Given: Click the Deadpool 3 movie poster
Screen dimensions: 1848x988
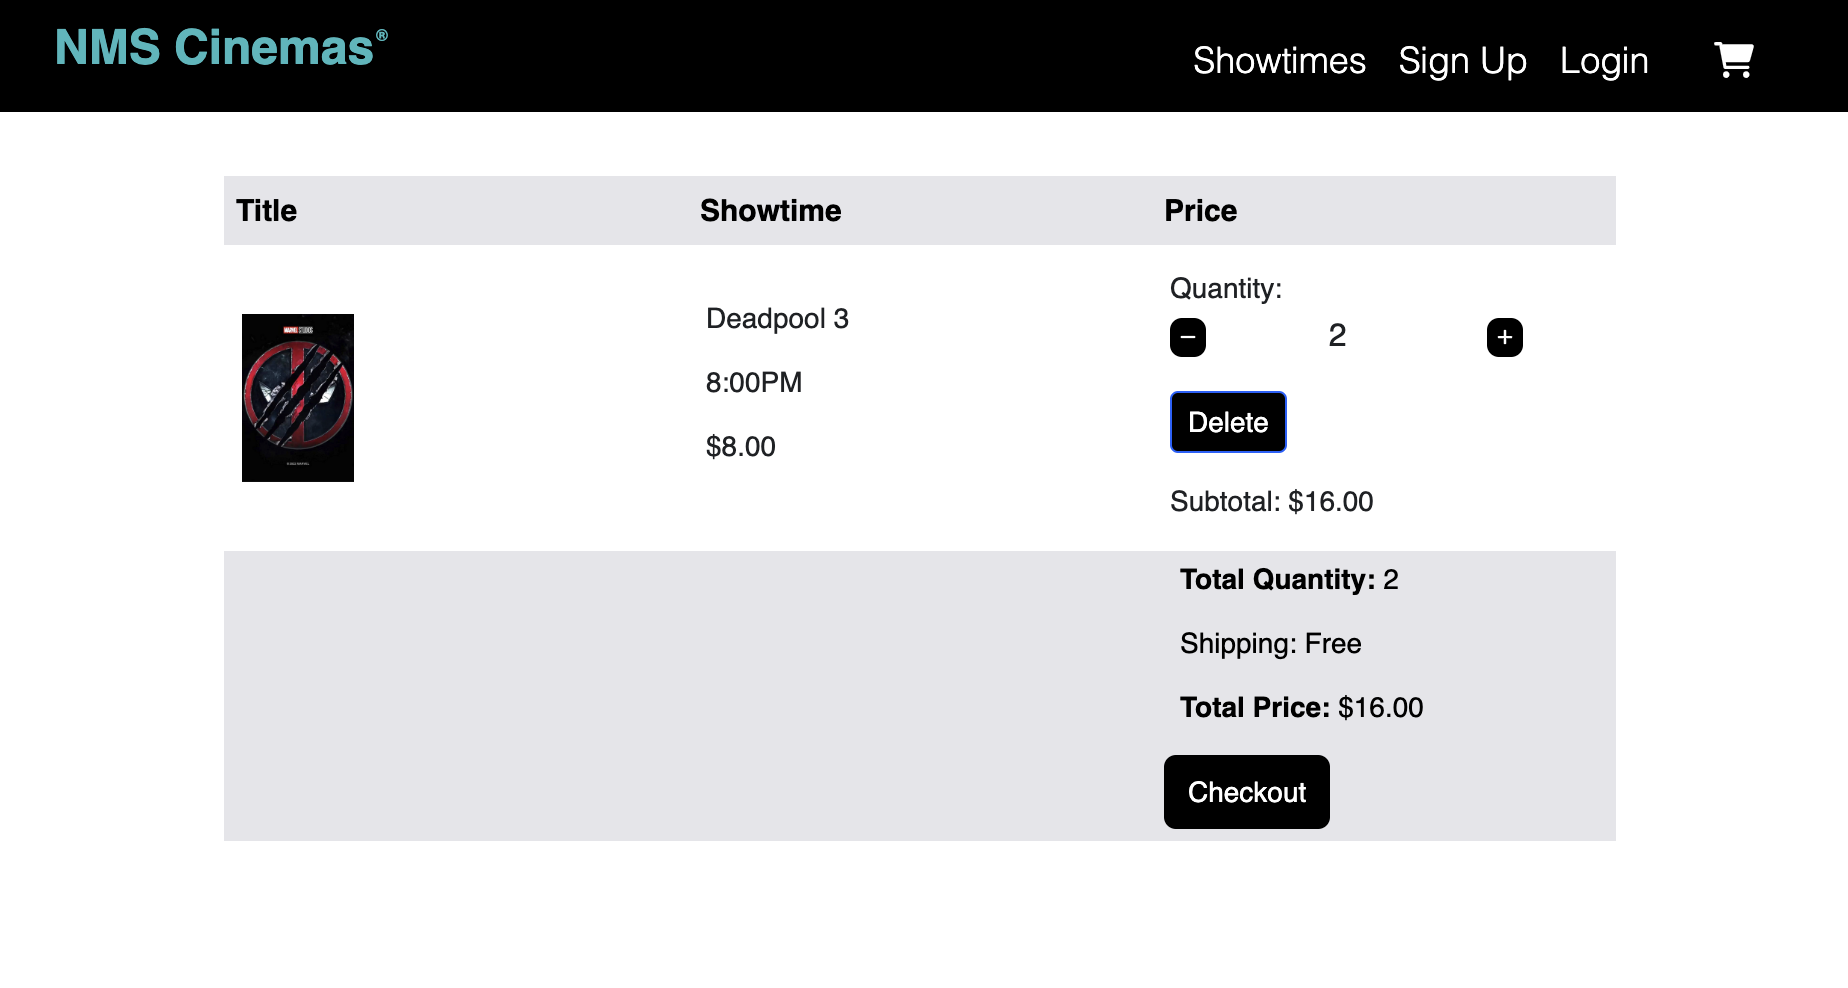Looking at the screenshot, I should [297, 397].
